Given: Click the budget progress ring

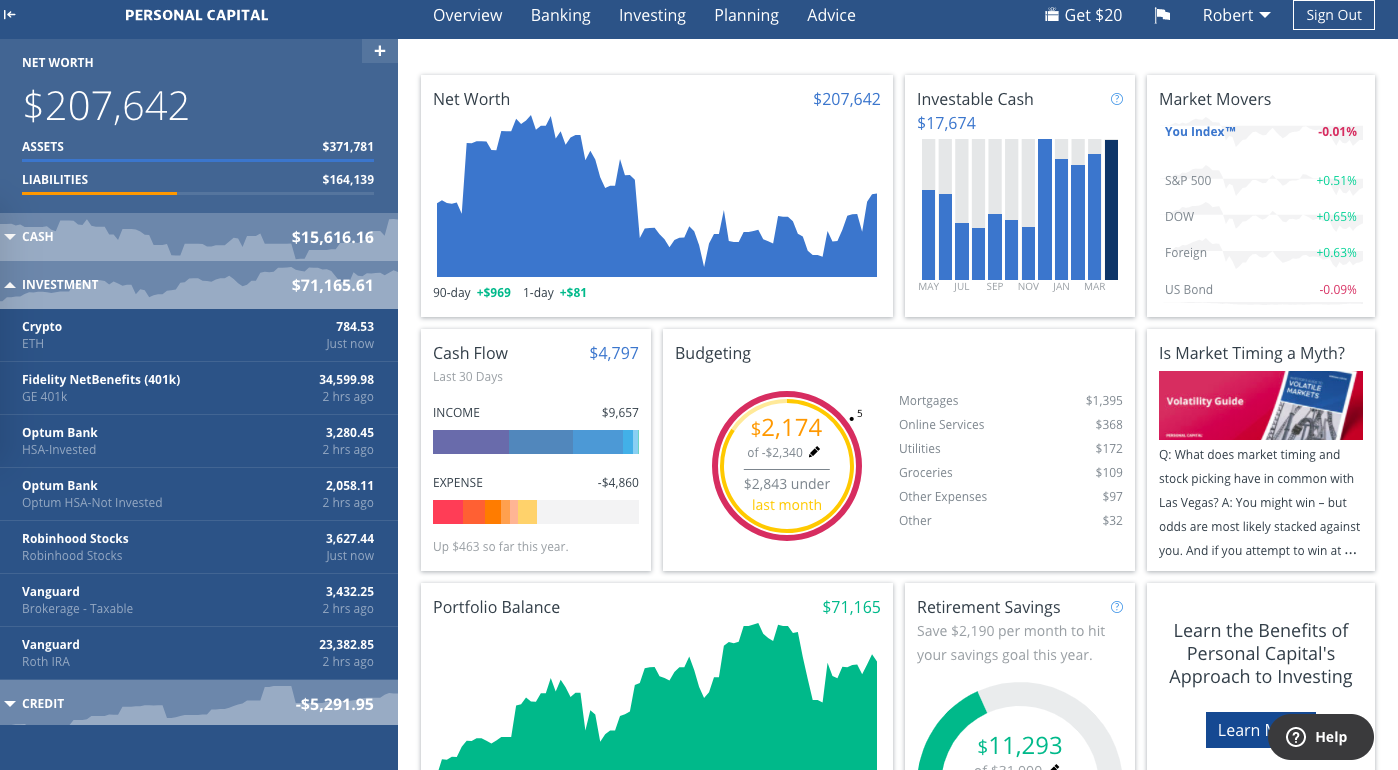Looking at the screenshot, I should pyautogui.click(x=786, y=466).
